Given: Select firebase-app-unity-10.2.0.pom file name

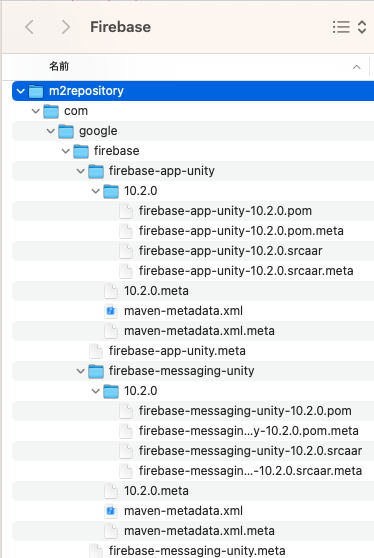Looking at the screenshot, I should tap(225, 211).
